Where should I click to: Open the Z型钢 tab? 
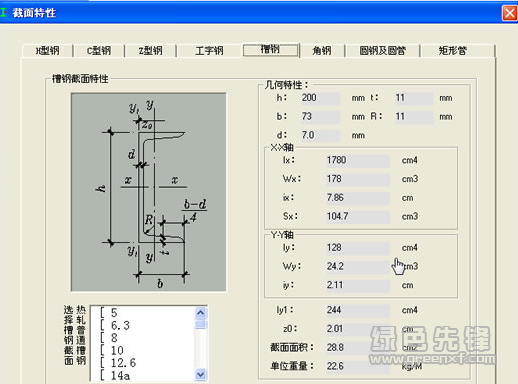151,51
